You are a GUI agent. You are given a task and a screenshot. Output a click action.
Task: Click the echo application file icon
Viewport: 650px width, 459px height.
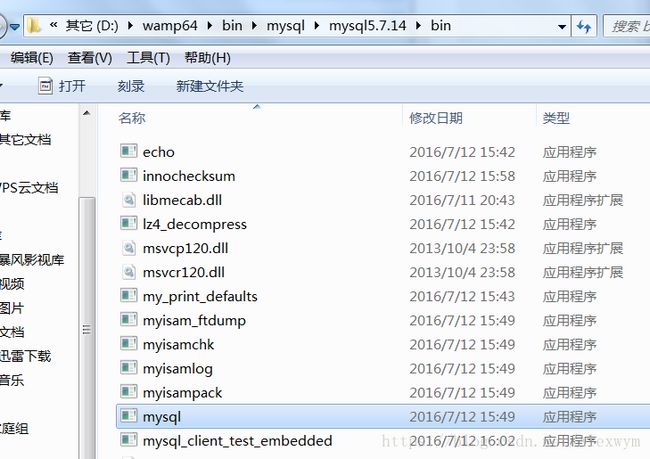click(129, 151)
